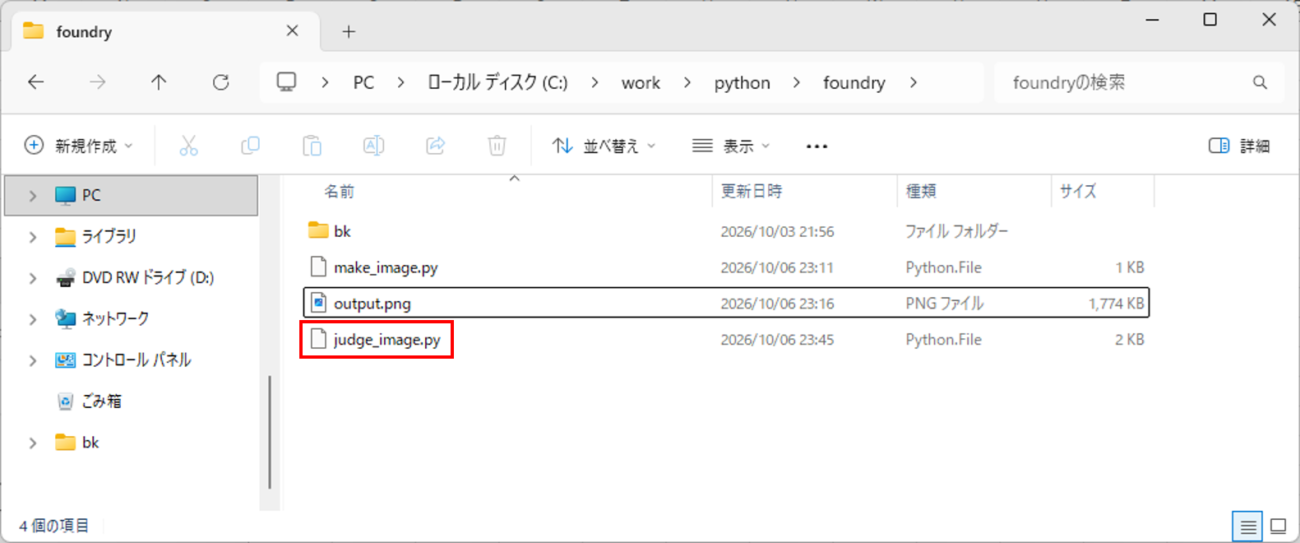Click the Delete trash icon
The image size is (1300, 543).
click(497, 146)
